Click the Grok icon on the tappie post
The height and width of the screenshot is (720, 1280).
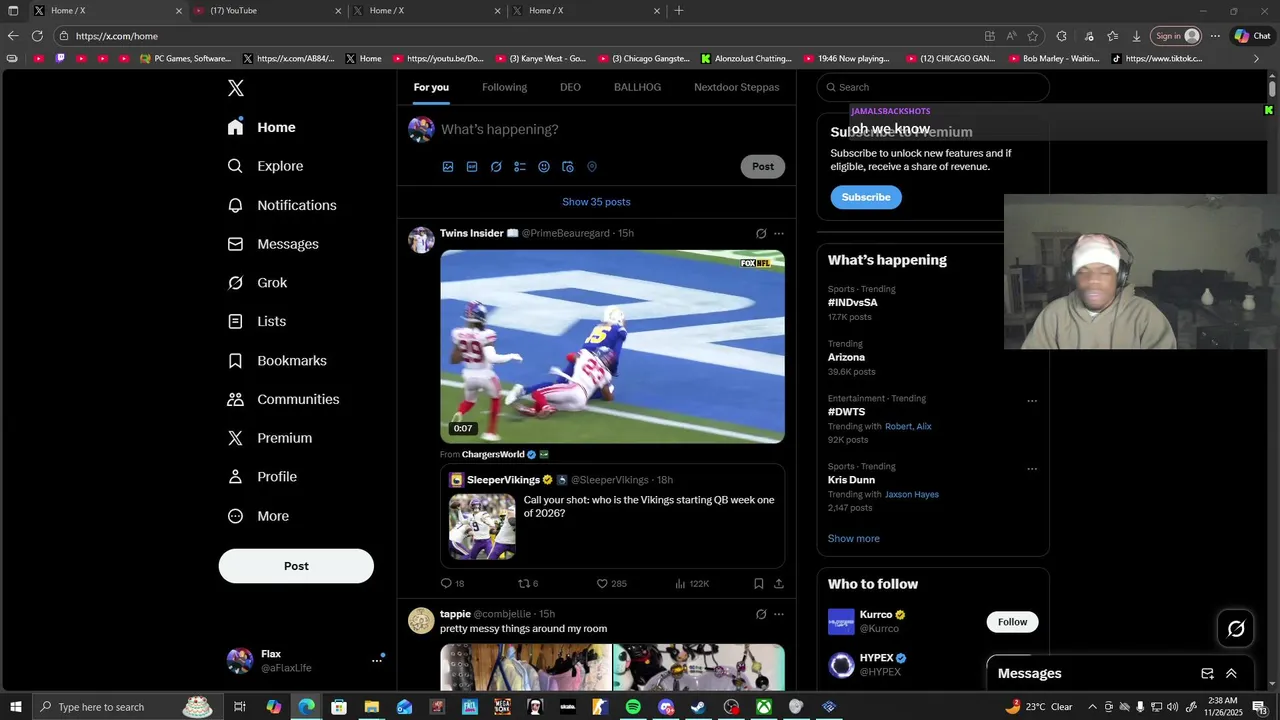point(761,614)
